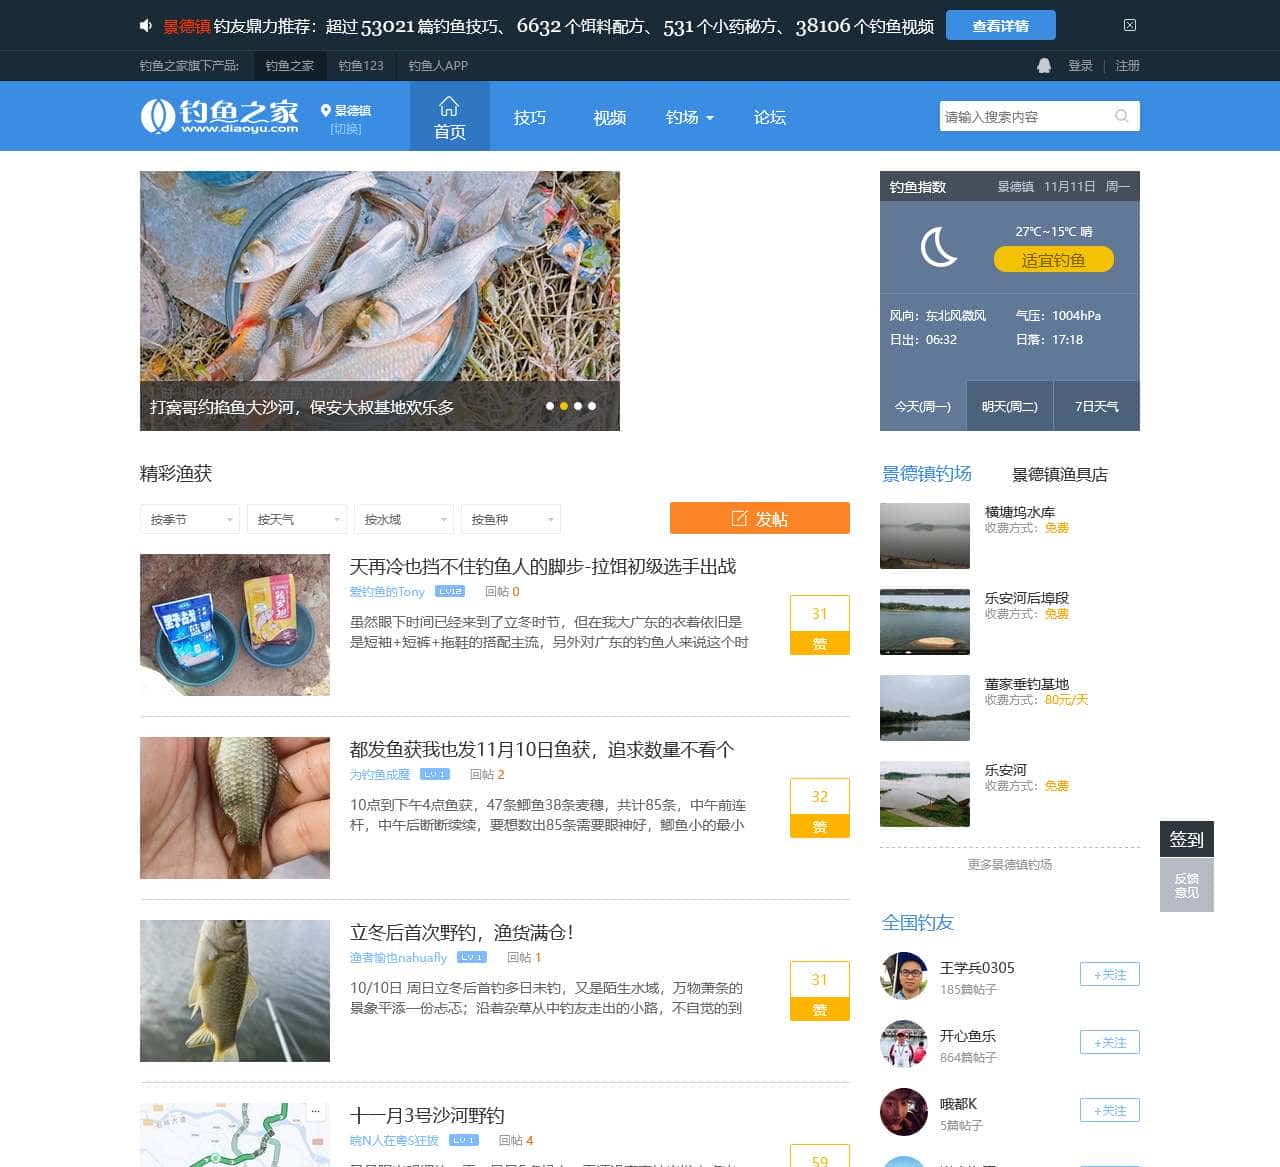The image size is (1280, 1167).
Task: Close the top promotional banner
Action: pos(1130,25)
